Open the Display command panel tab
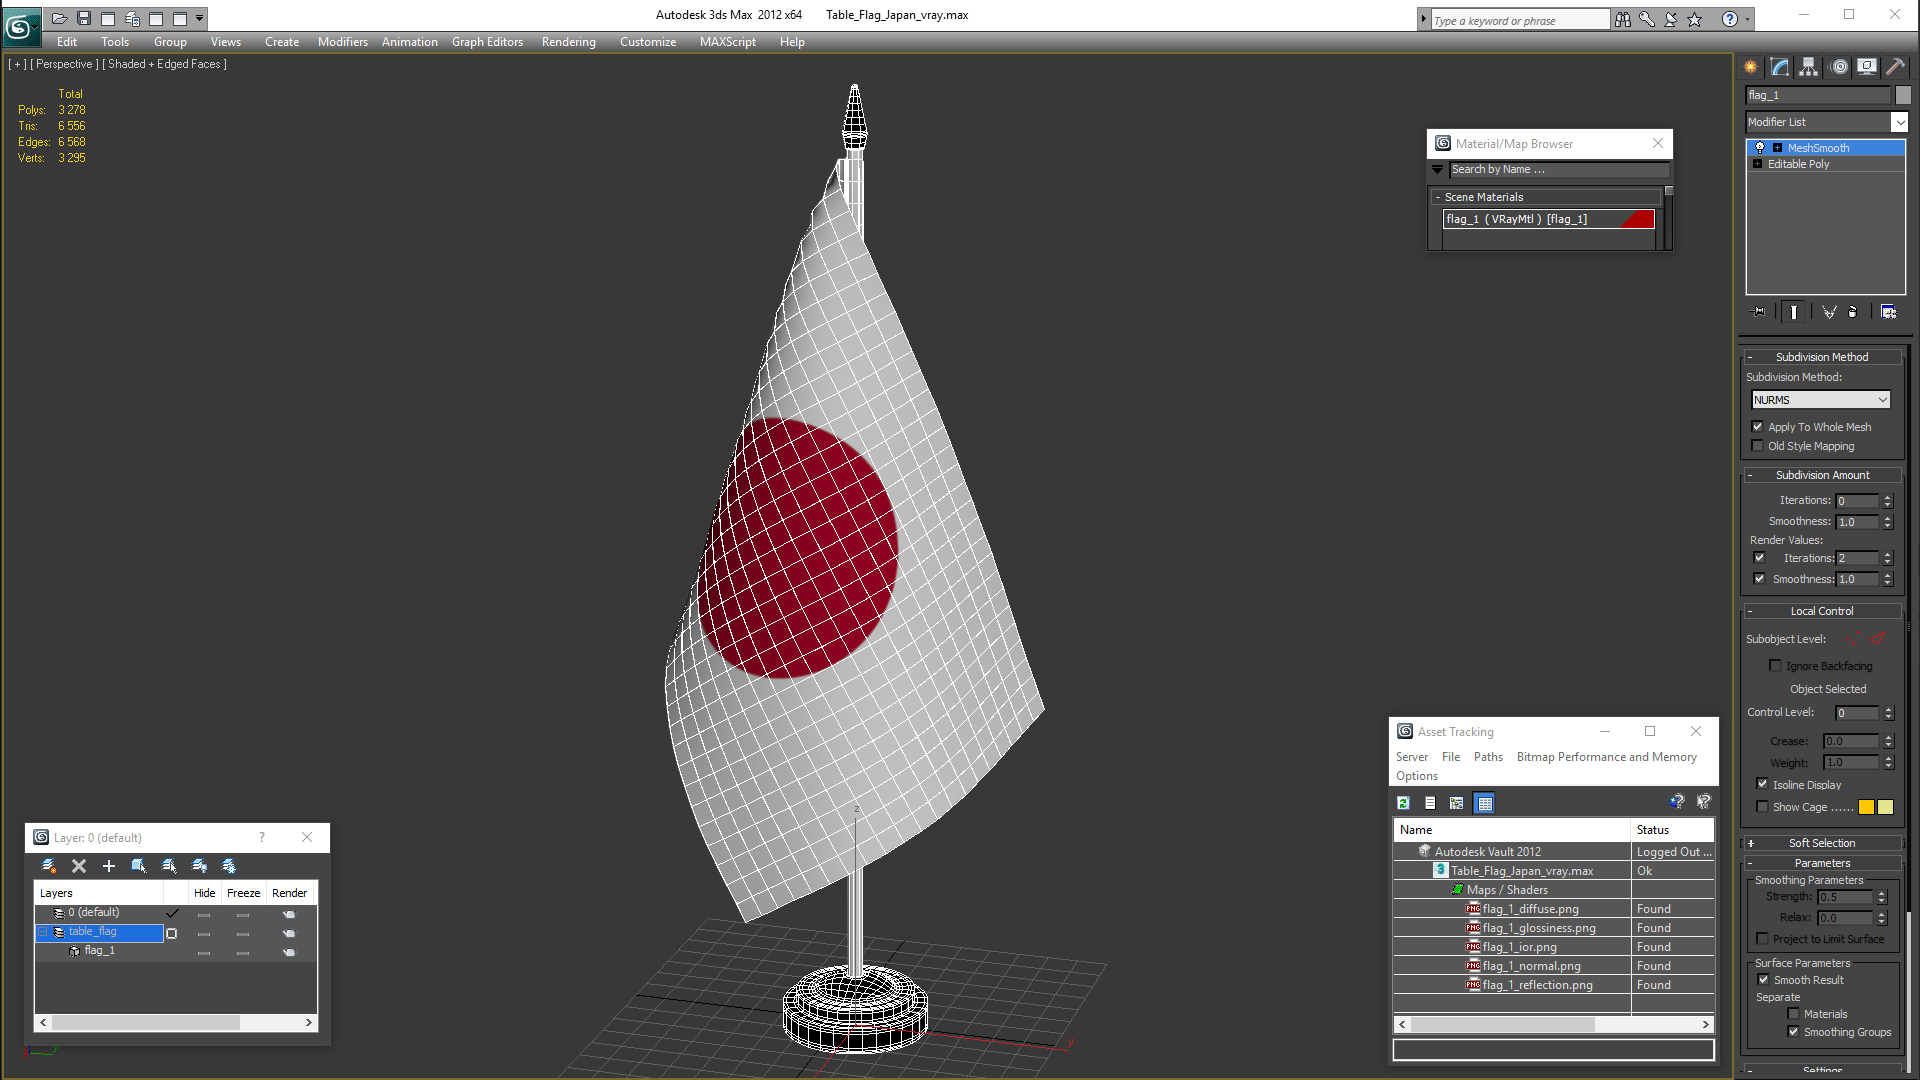This screenshot has width=1920, height=1080. [x=1867, y=67]
